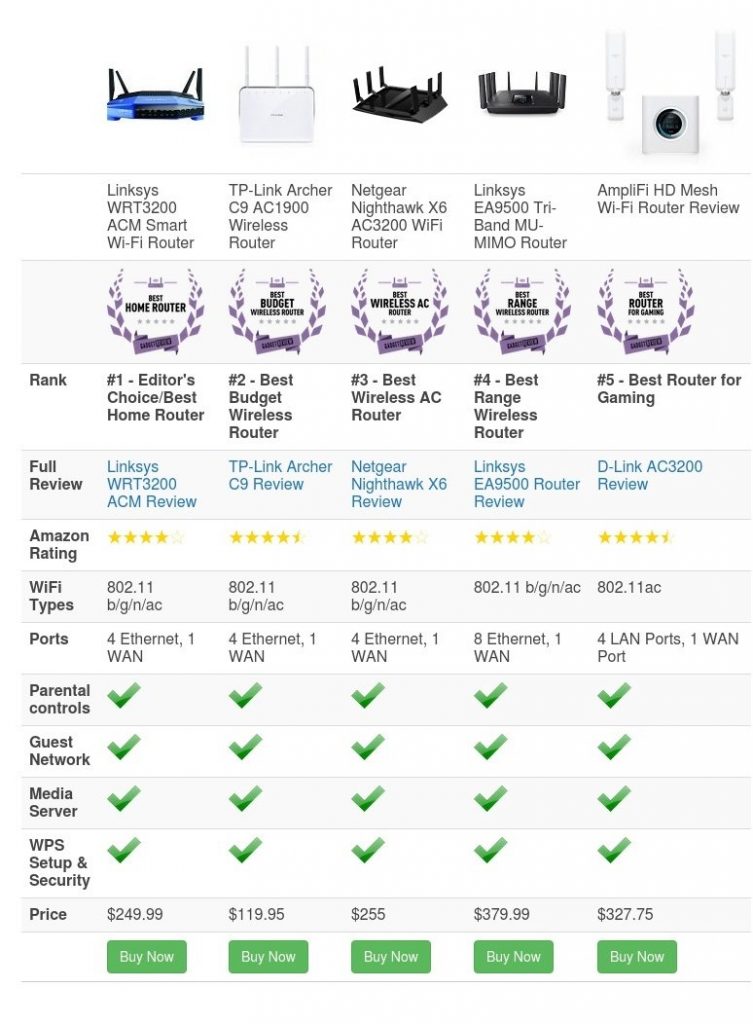Open the white TP-Link Archer C9 image
Image resolution: width=753 pixels, height=1024 pixels.
click(x=277, y=94)
